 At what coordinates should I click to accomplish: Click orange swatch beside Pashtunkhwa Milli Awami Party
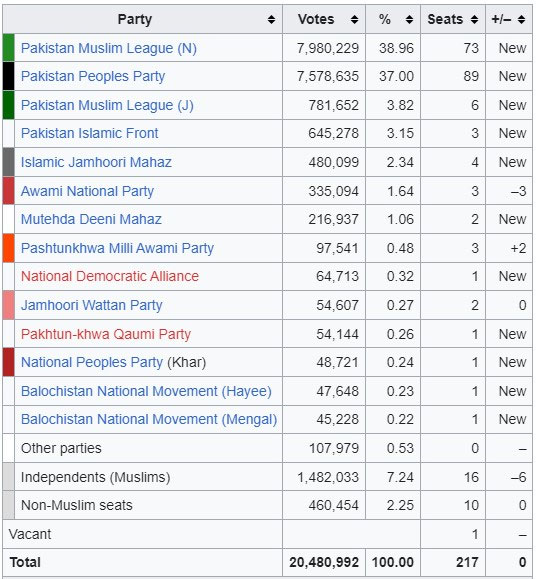[8, 248]
